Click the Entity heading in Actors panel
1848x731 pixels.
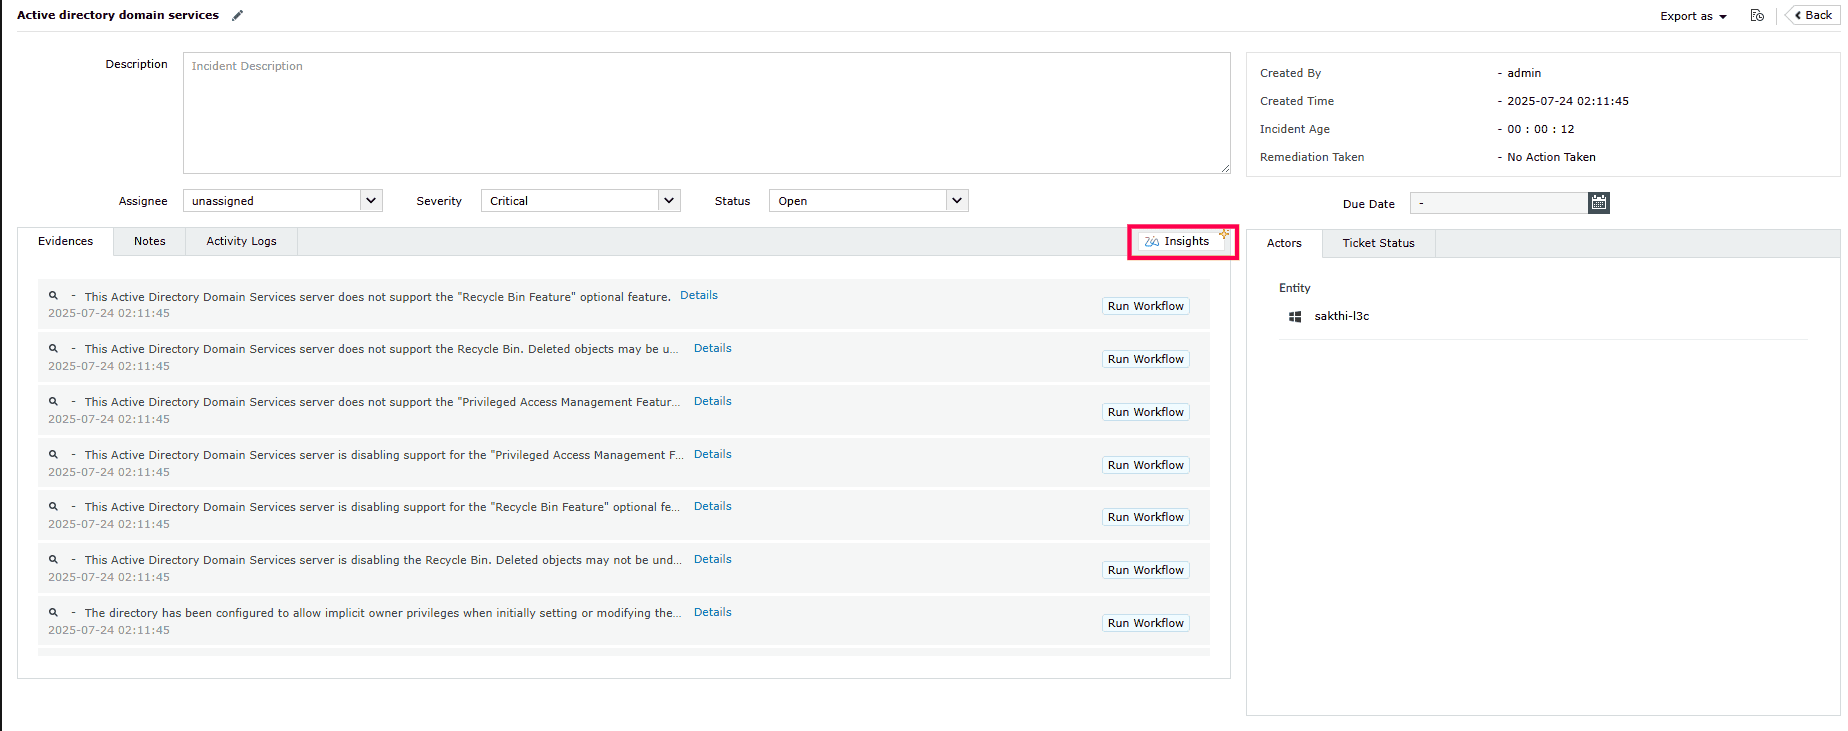click(1295, 288)
